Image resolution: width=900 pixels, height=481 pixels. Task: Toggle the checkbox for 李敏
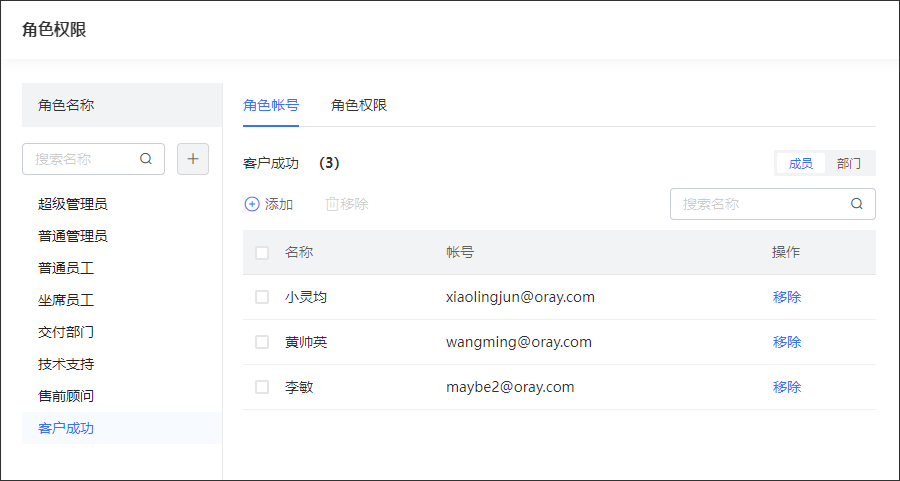click(262, 387)
